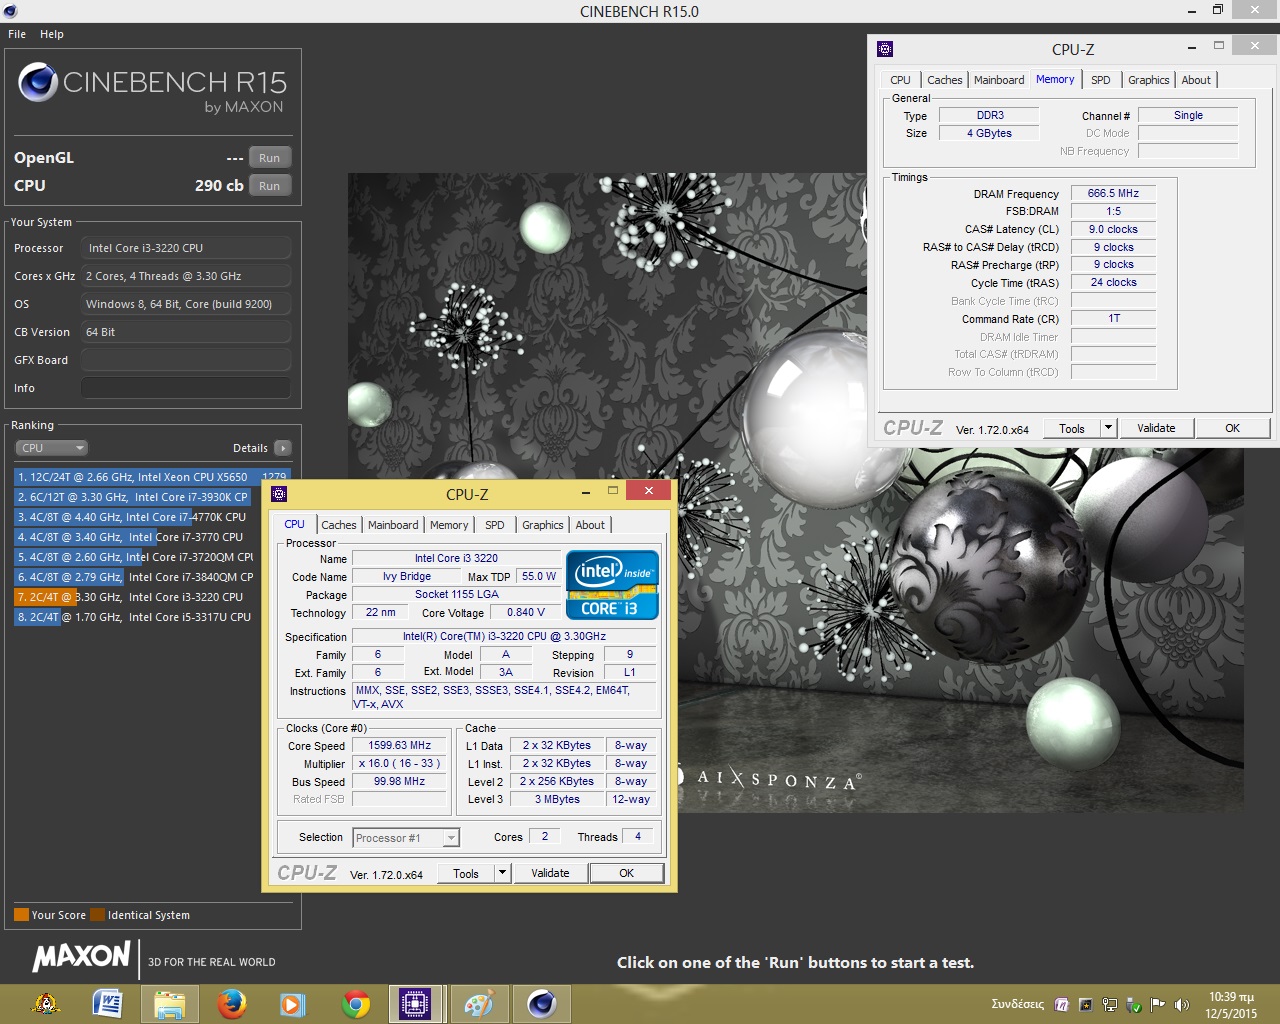The image size is (1280, 1024).
Task: Click the Cinebench R15 logo
Action: 152,88
